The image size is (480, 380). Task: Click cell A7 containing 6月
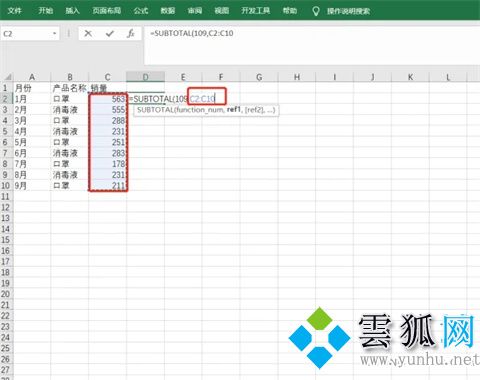click(32, 153)
